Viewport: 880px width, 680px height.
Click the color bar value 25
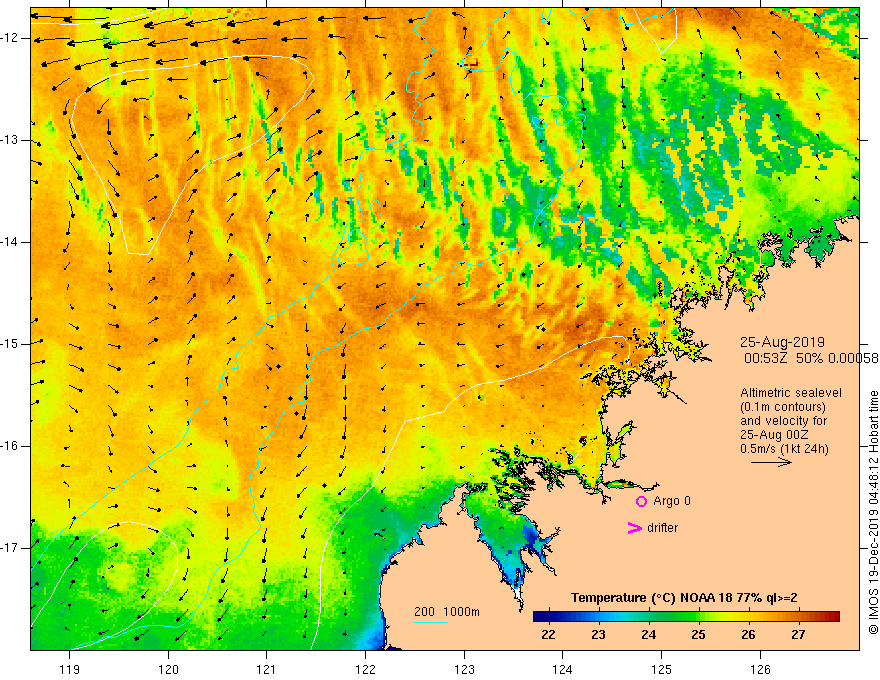click(x=698, y=635)
